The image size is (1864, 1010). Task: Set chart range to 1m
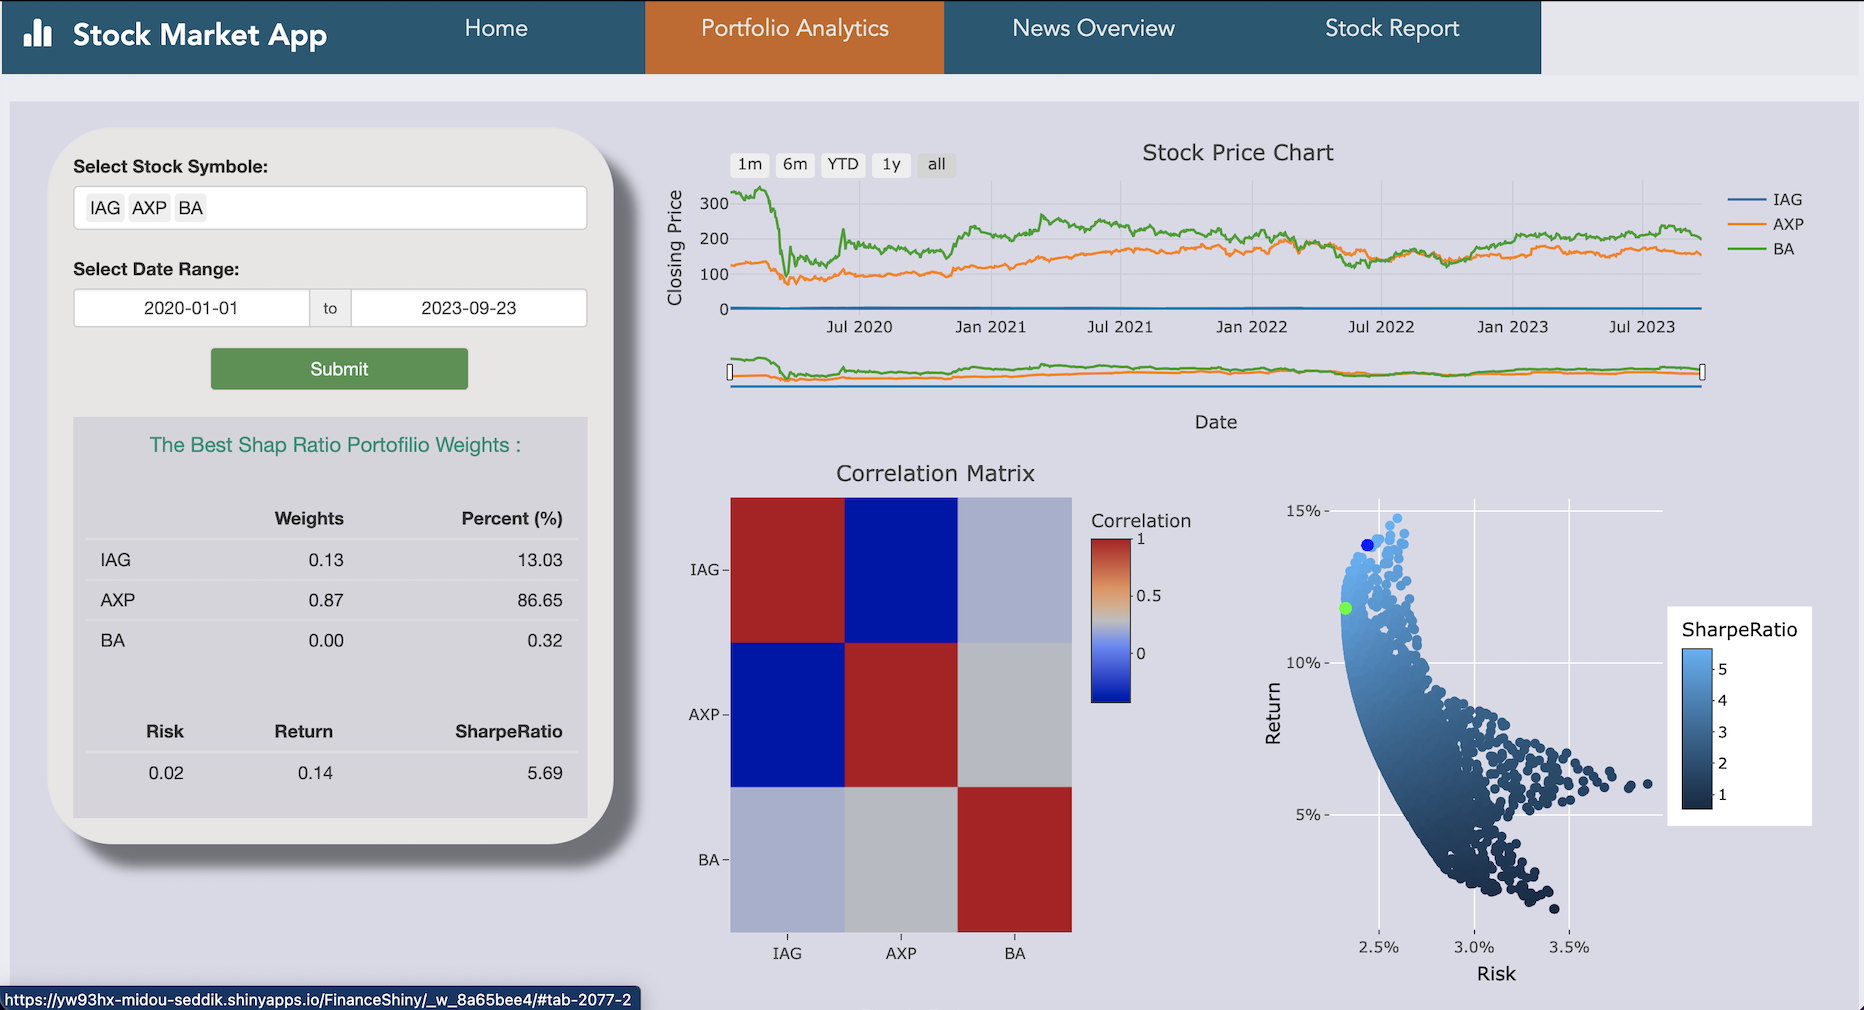pos(750,164)
